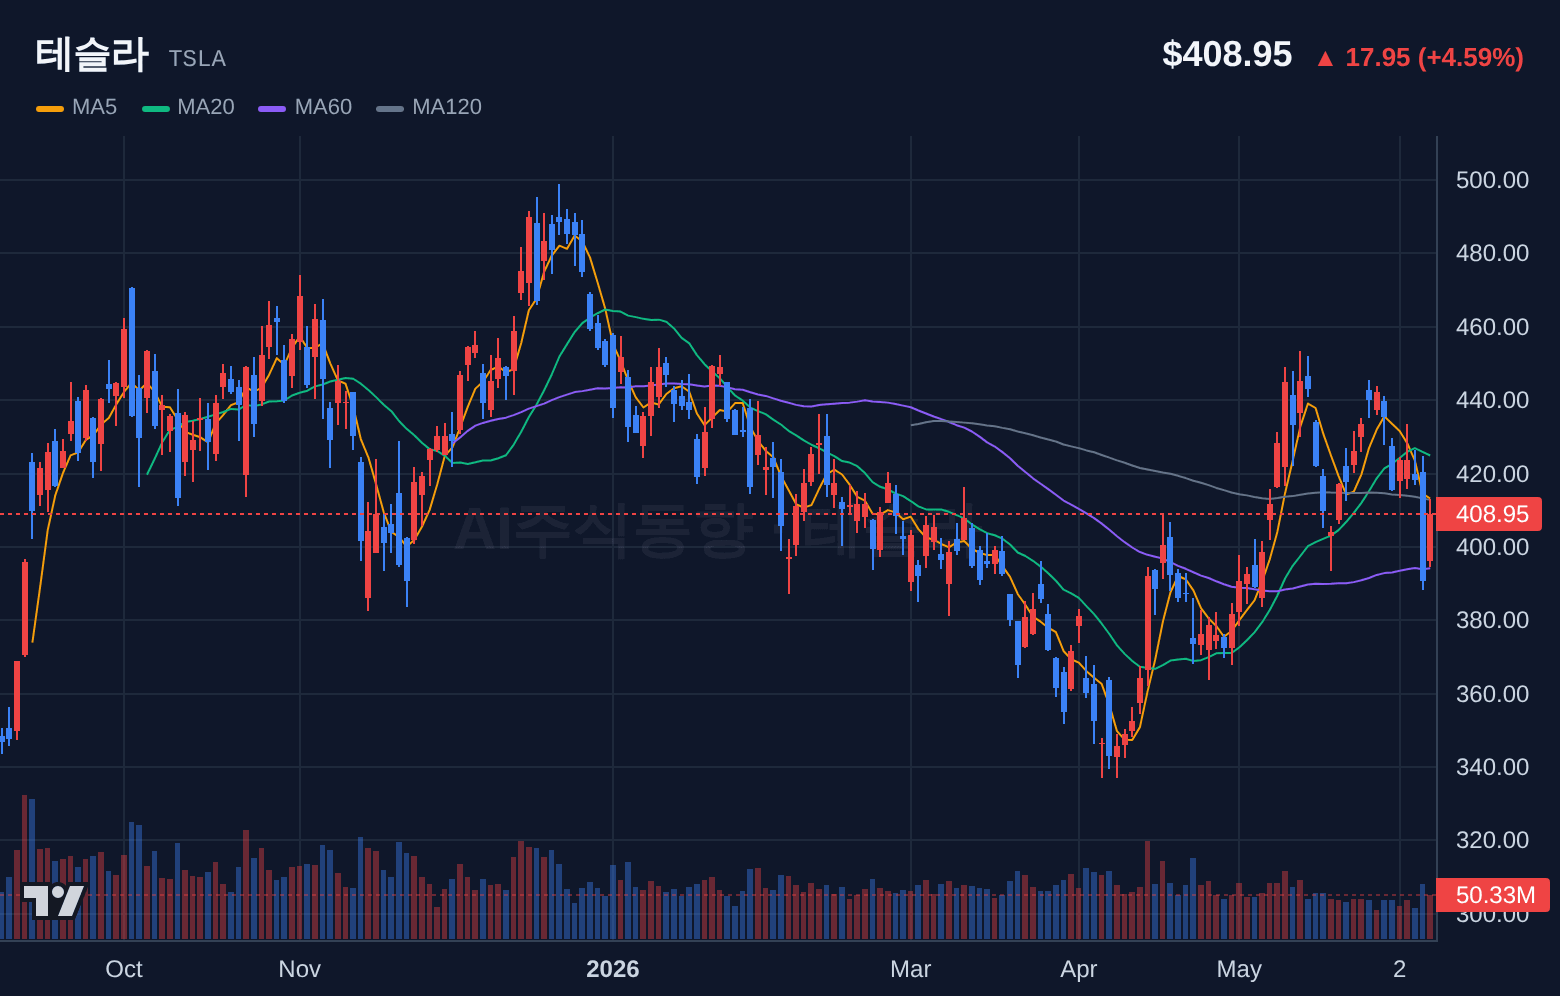Click the red 408.95 price axis tag
Screen dimensions: 1560x996
coord(1489,514)
